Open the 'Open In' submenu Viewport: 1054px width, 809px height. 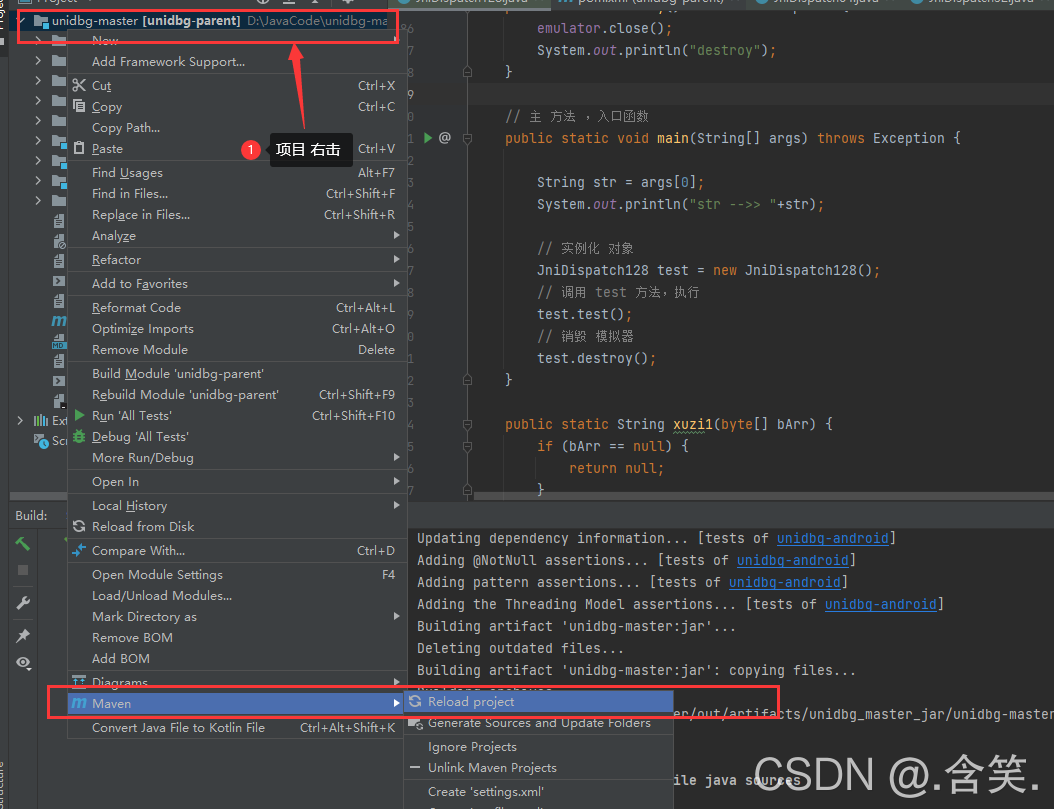click(238, 482)
